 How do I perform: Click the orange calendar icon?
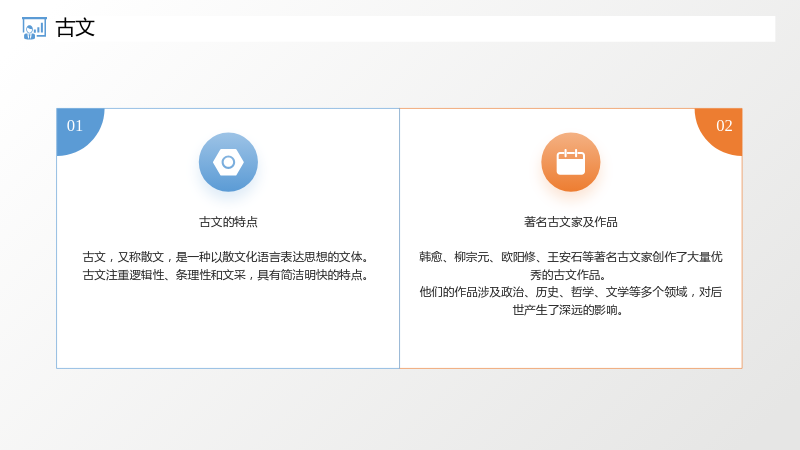tap(570, 162)
